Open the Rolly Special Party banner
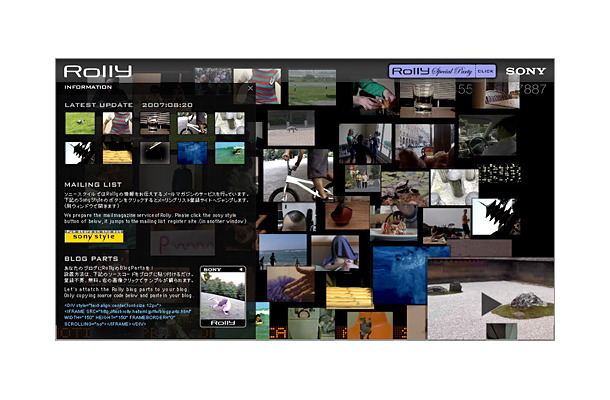This screenshot has height=400, width=610. (442, 71)
